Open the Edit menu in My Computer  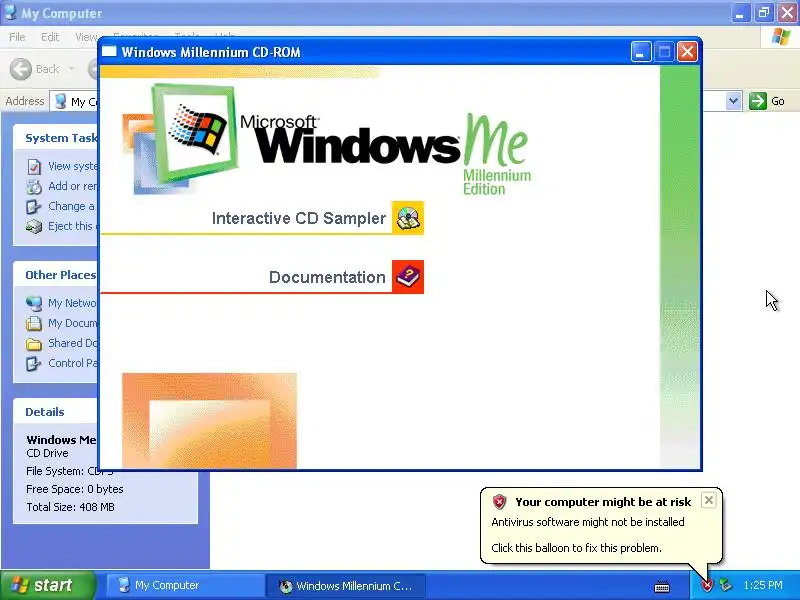50,37
